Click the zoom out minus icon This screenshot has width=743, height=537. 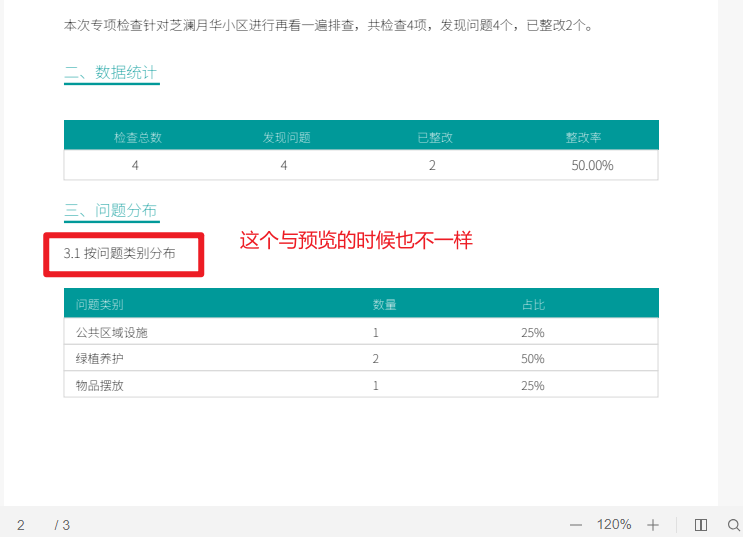(x=576, y=525)
